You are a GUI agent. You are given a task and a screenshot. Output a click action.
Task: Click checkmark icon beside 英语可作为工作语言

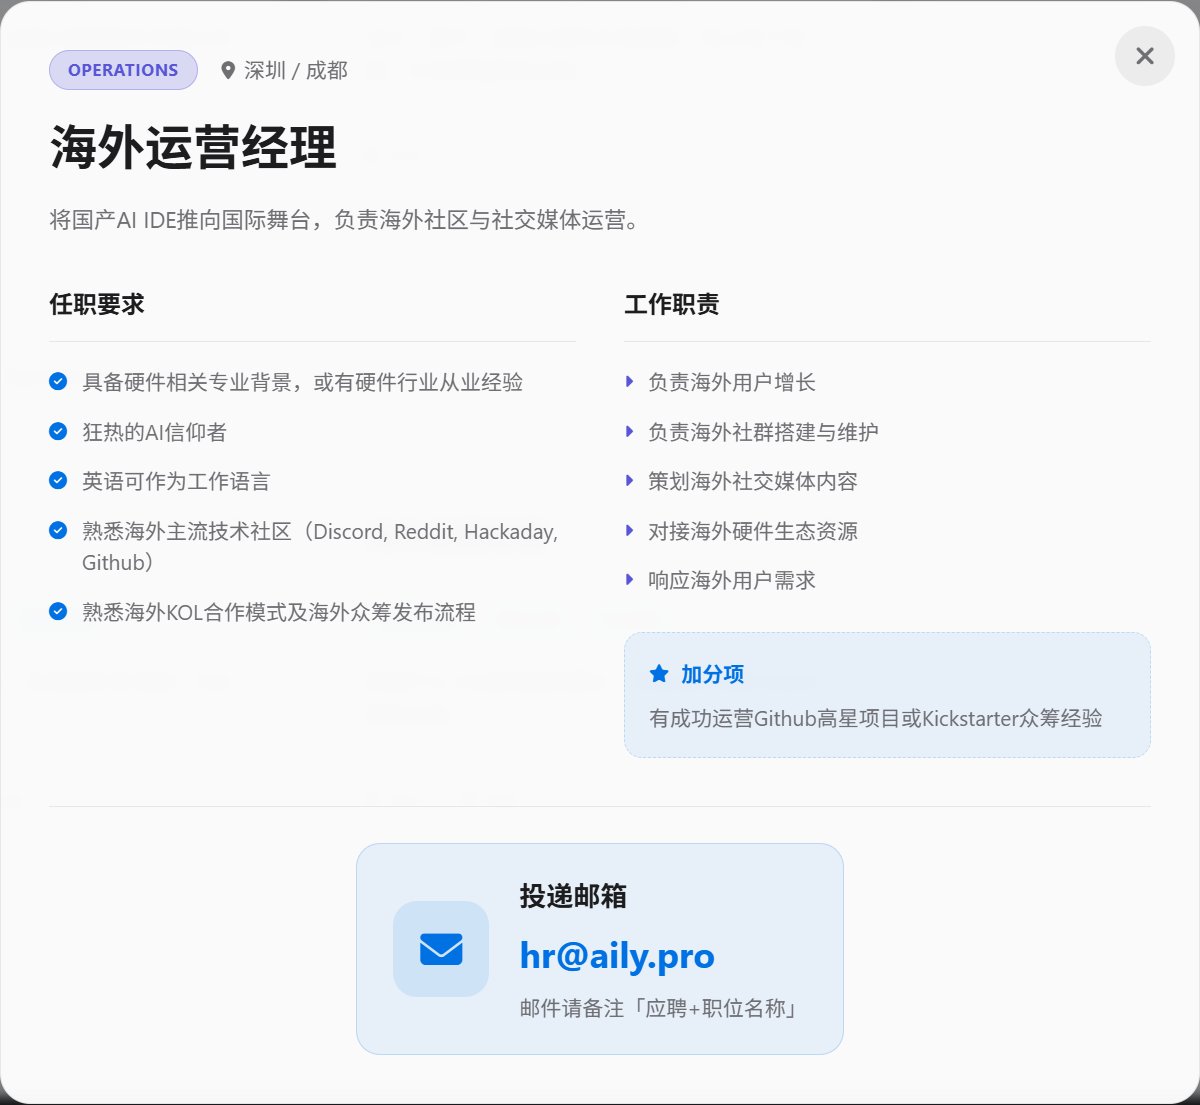tap(58, 480)
